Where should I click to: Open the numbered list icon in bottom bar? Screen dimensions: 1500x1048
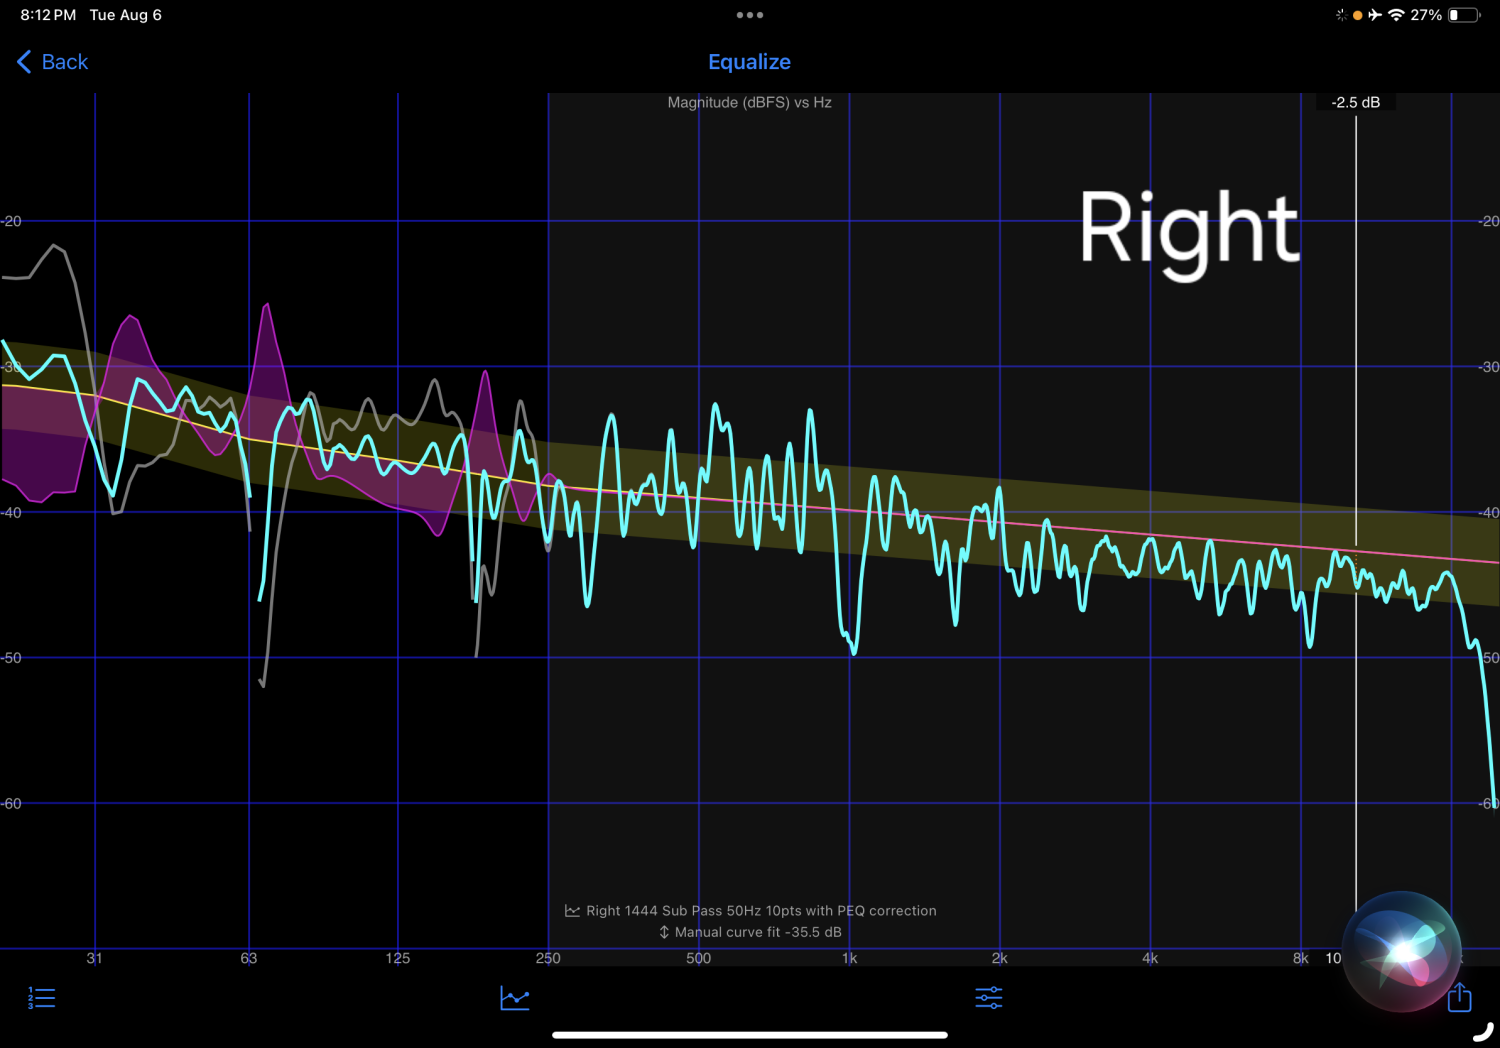click(x=42, y=997)
